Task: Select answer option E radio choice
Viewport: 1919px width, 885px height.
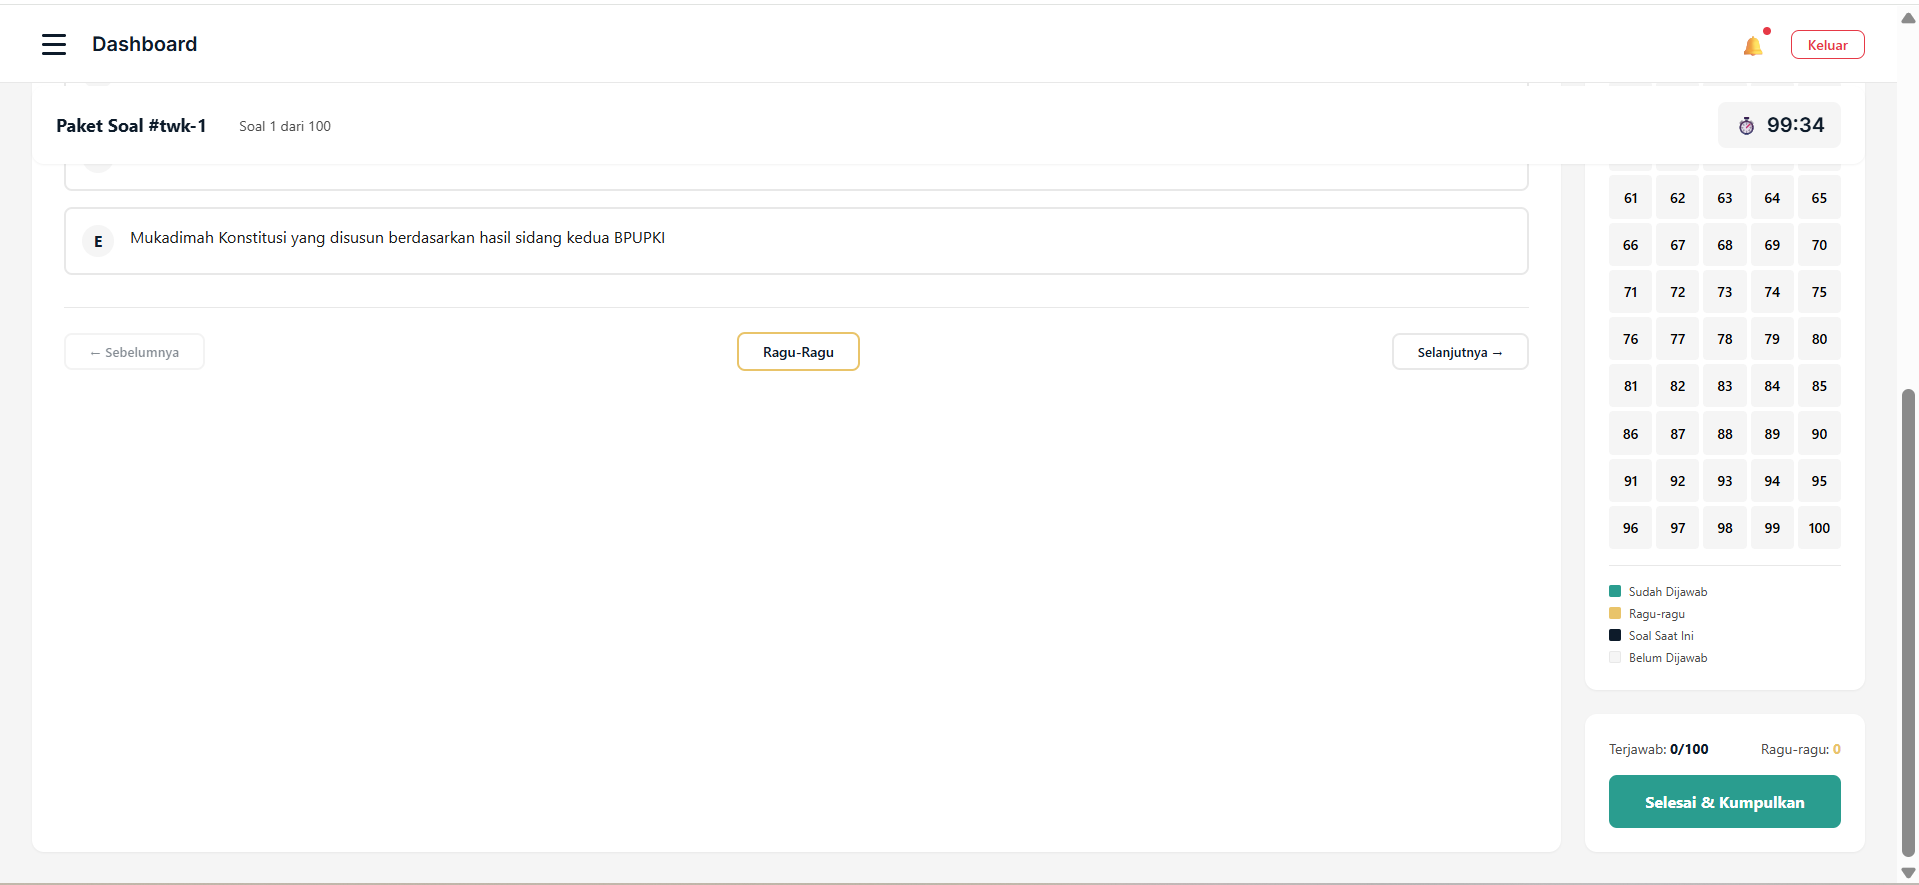Action: click(x=98, y=241)
